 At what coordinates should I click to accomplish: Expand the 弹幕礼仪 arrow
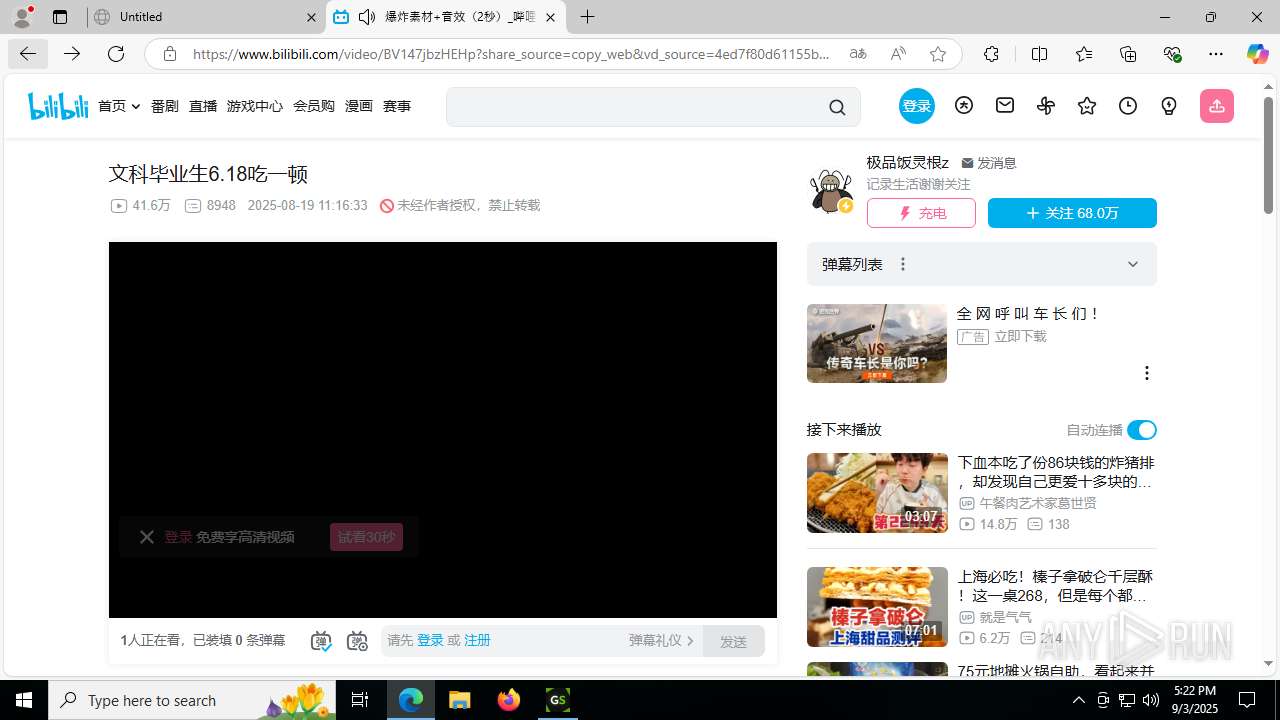click(690, 641)
